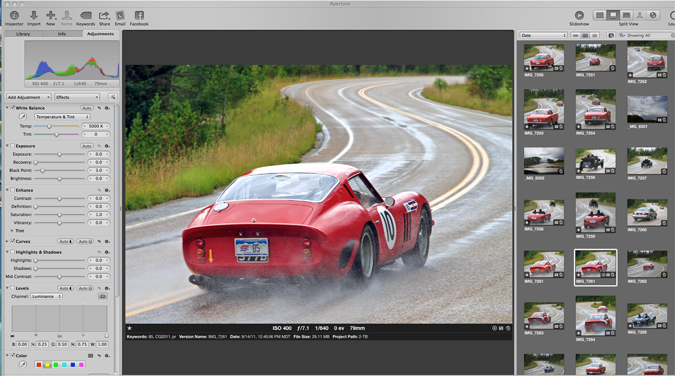Viewport: 675px width, 376px height.
Task: Toggle quarter-tone controls button in Levels
Action: (102, 296)
